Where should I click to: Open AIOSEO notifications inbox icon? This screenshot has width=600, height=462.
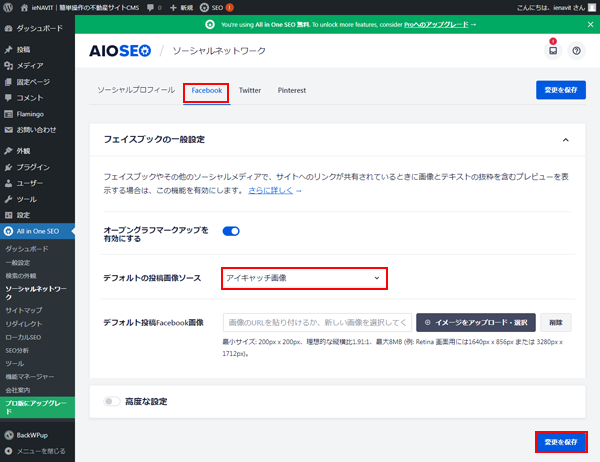[x=553, y=51]
